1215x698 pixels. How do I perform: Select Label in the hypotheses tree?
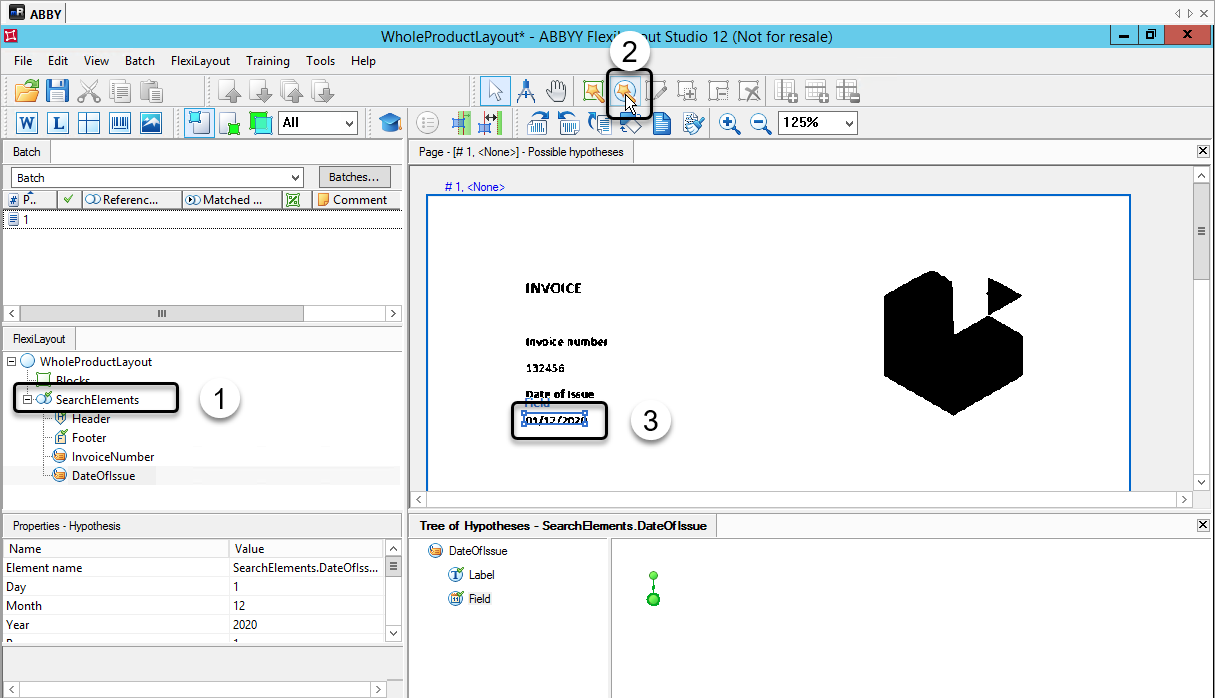click(x=482, y=575)
